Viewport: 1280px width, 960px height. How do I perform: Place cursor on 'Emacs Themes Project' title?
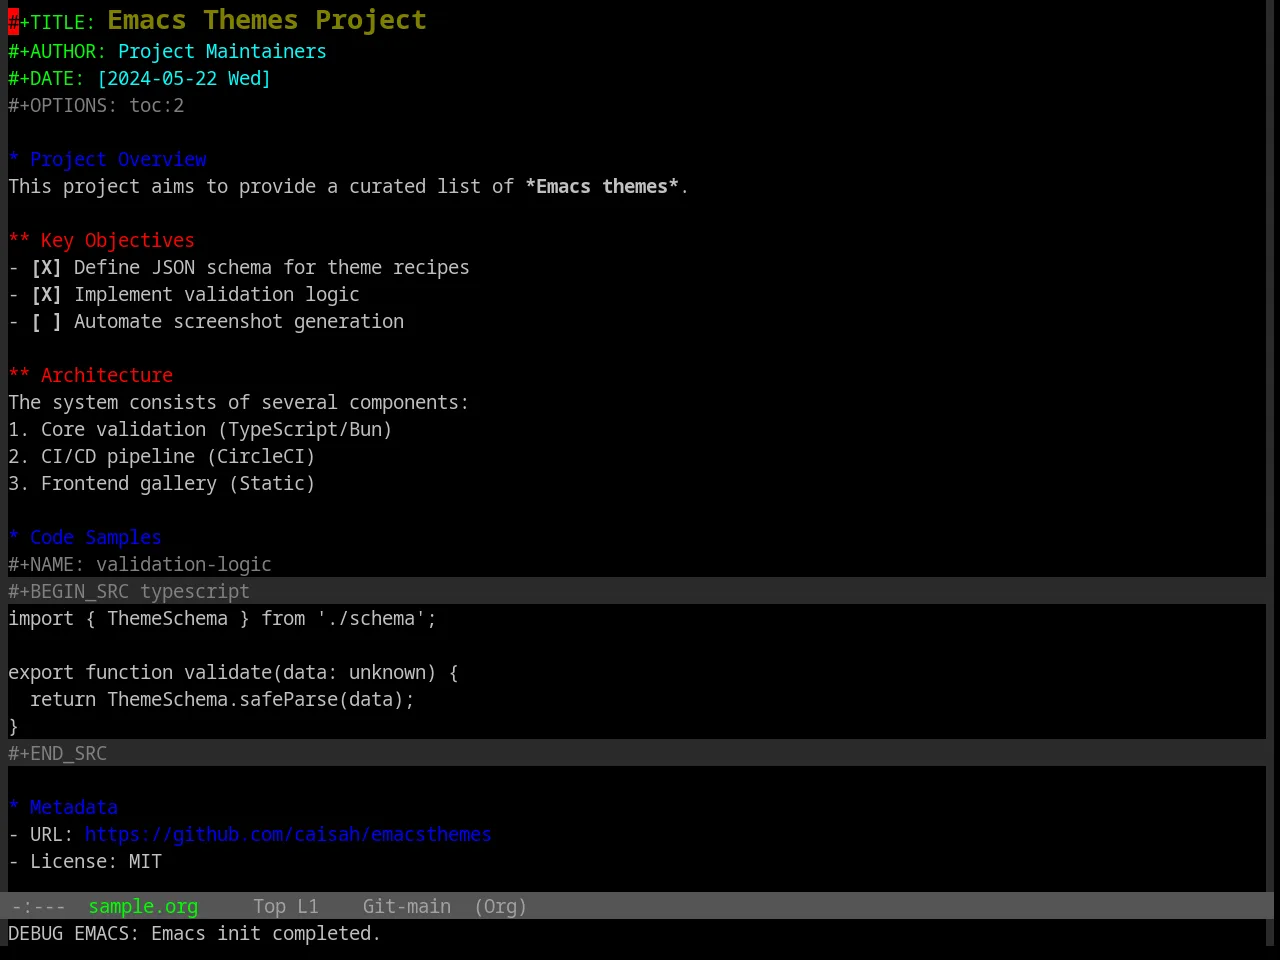click(x=267, y=20)
